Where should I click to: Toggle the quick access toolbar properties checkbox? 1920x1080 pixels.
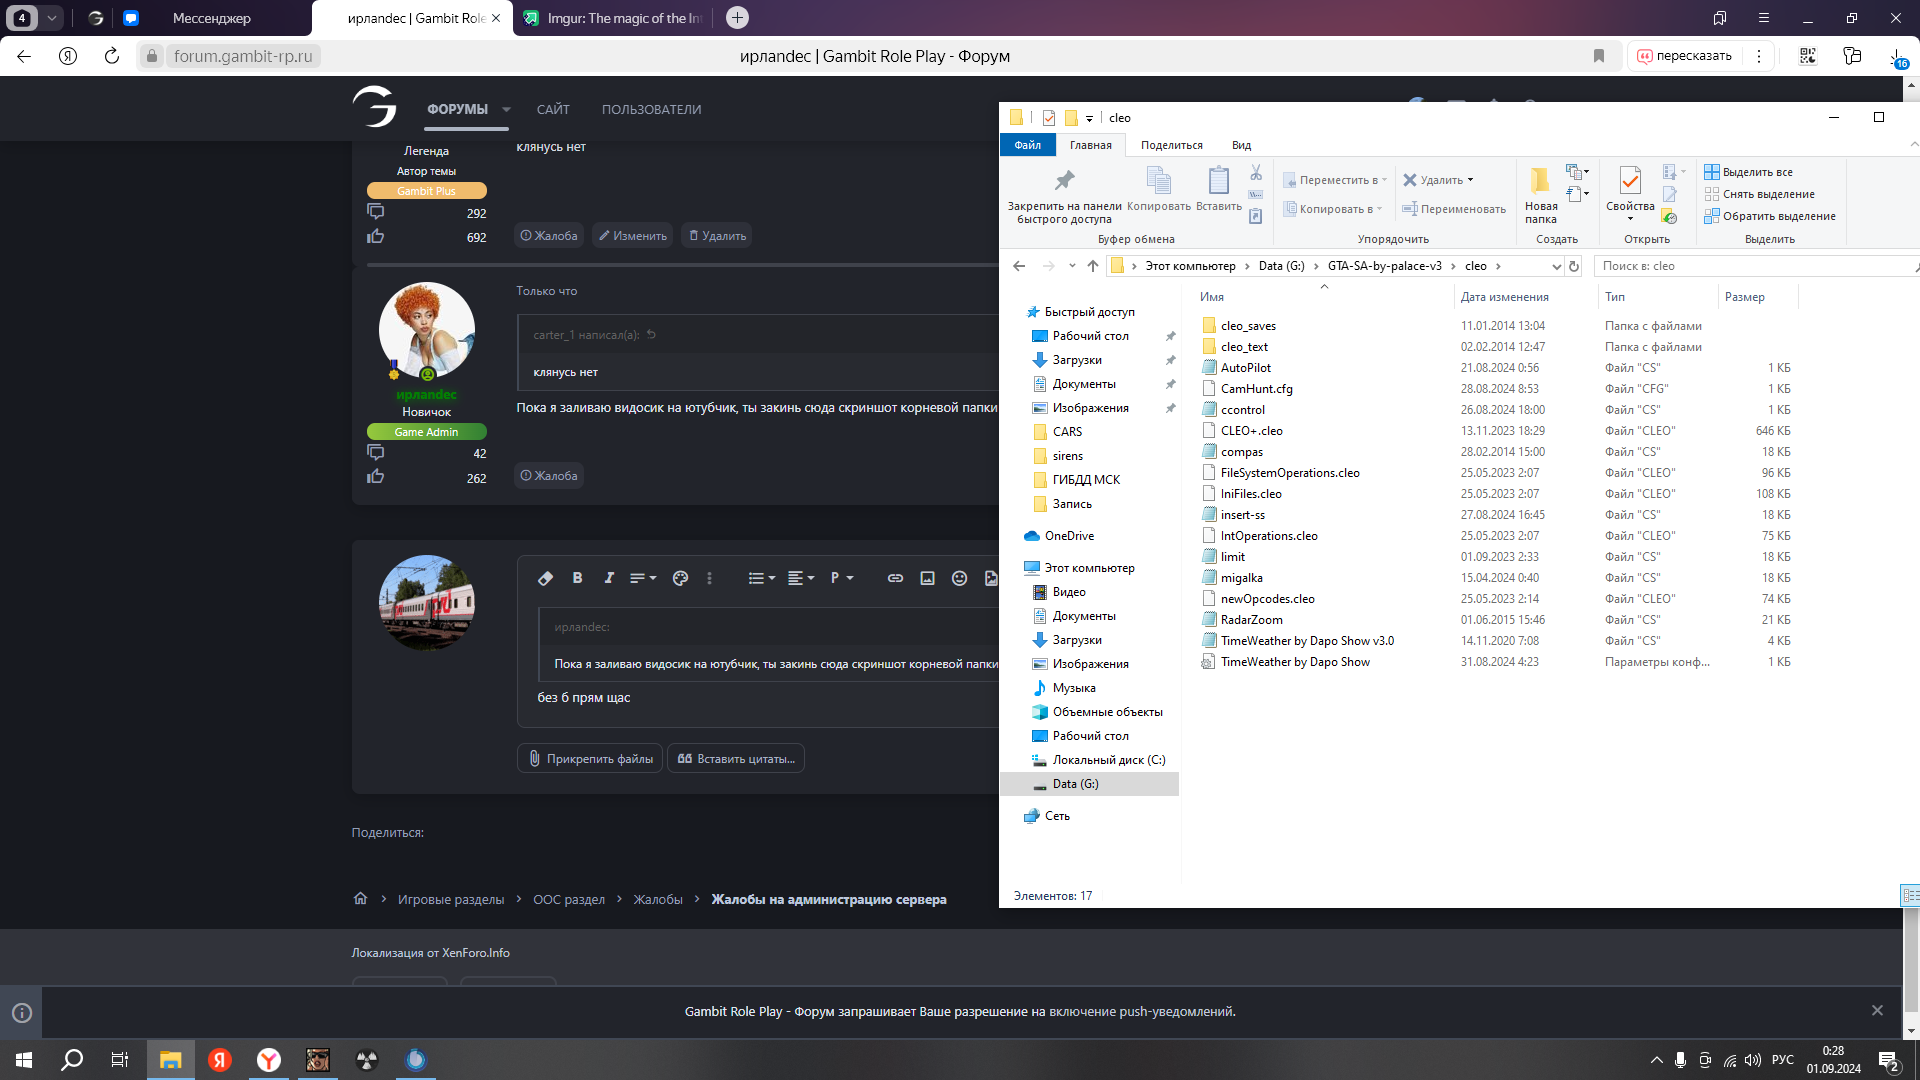pyautogui.click(x=1048, y=118)
